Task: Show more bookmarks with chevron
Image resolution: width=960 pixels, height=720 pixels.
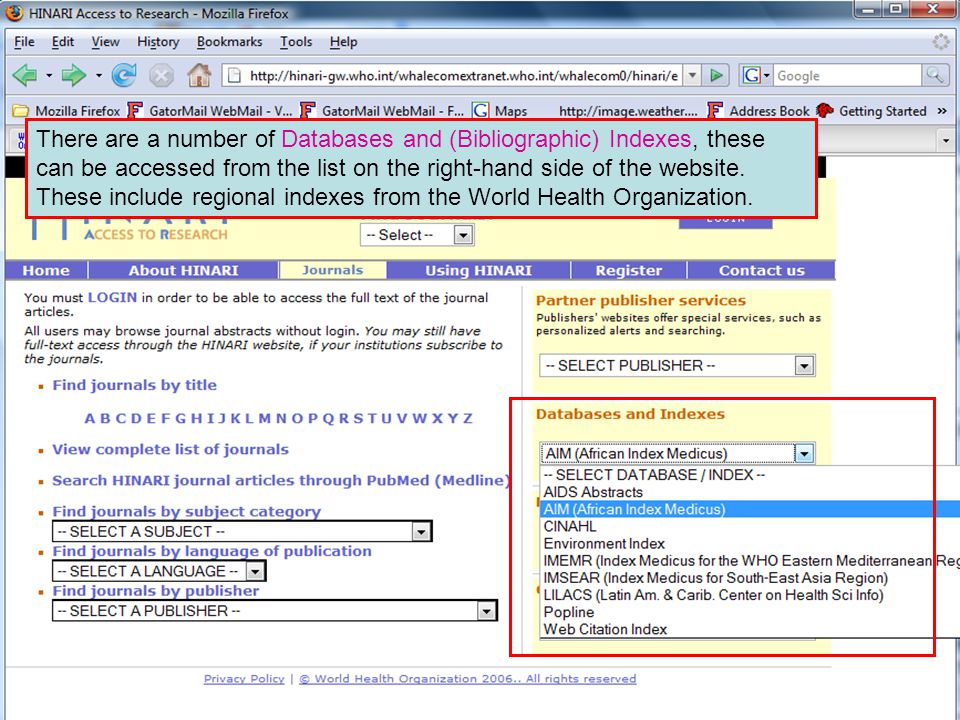Action: pos(942,111)
